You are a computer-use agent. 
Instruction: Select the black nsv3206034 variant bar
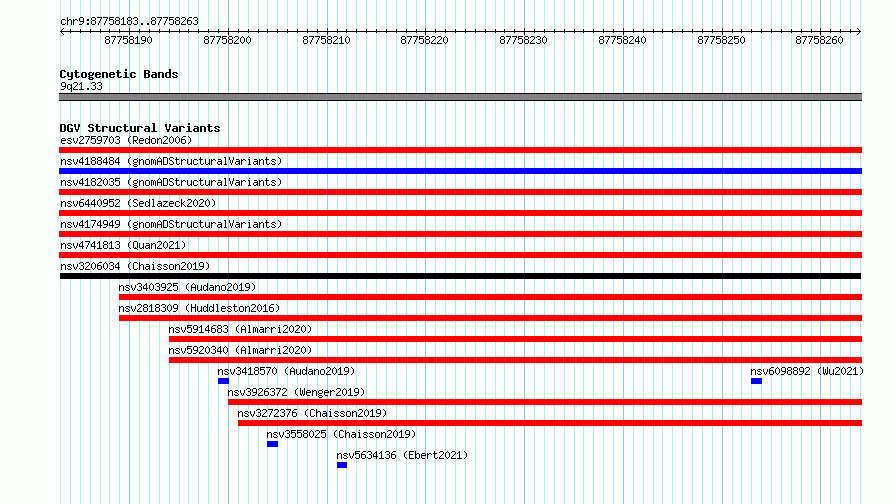(460, 276)
